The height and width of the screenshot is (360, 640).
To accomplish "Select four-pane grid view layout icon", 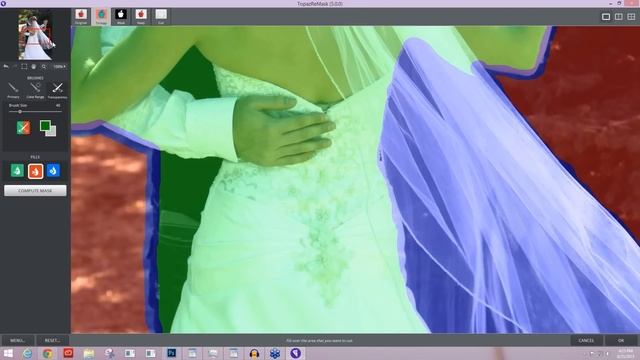I will (x=631, y=17).
